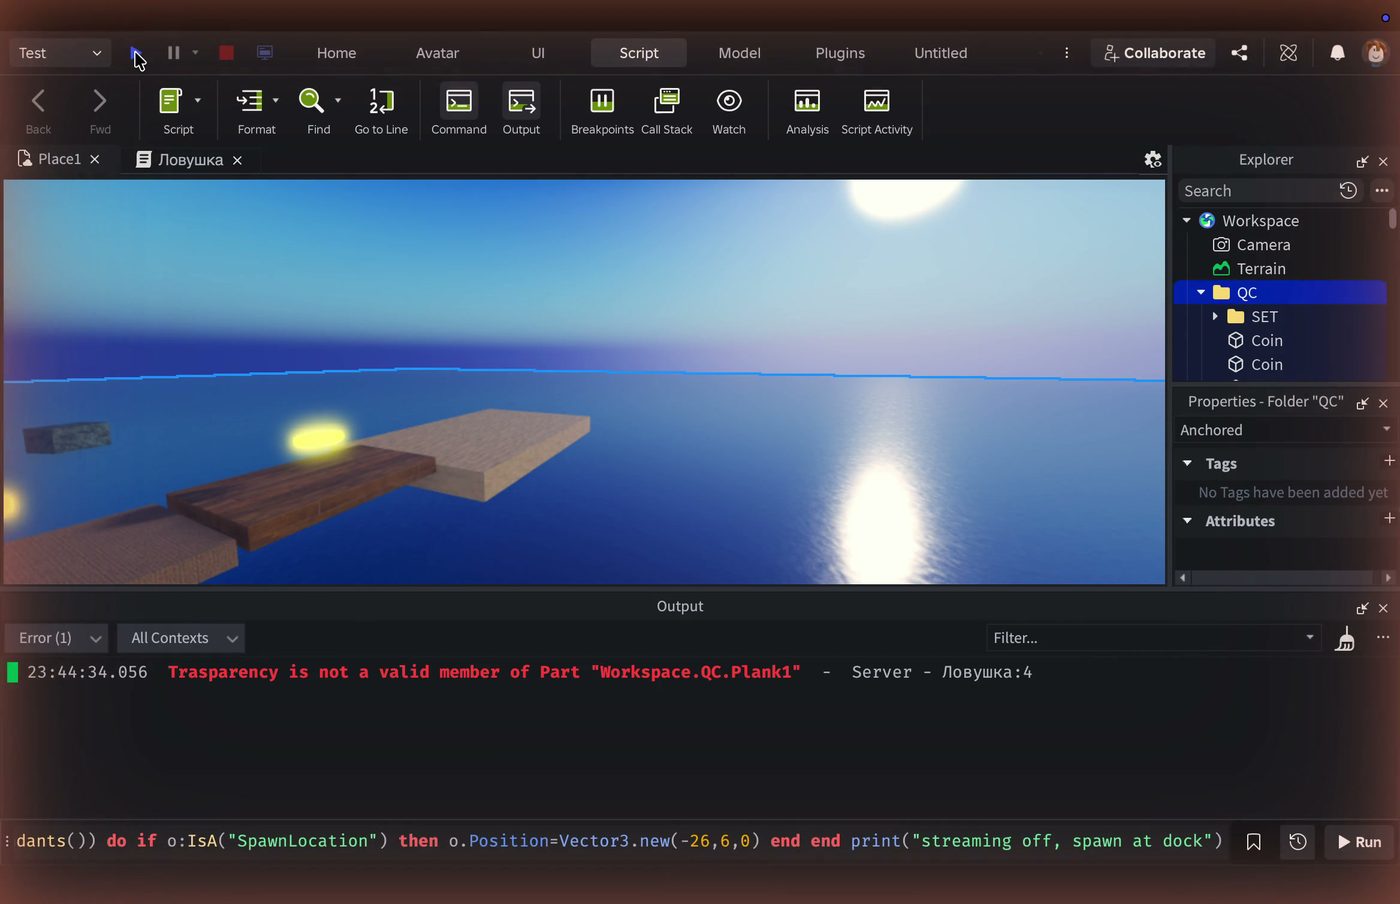Open command history clock icon

(1298, 842)
